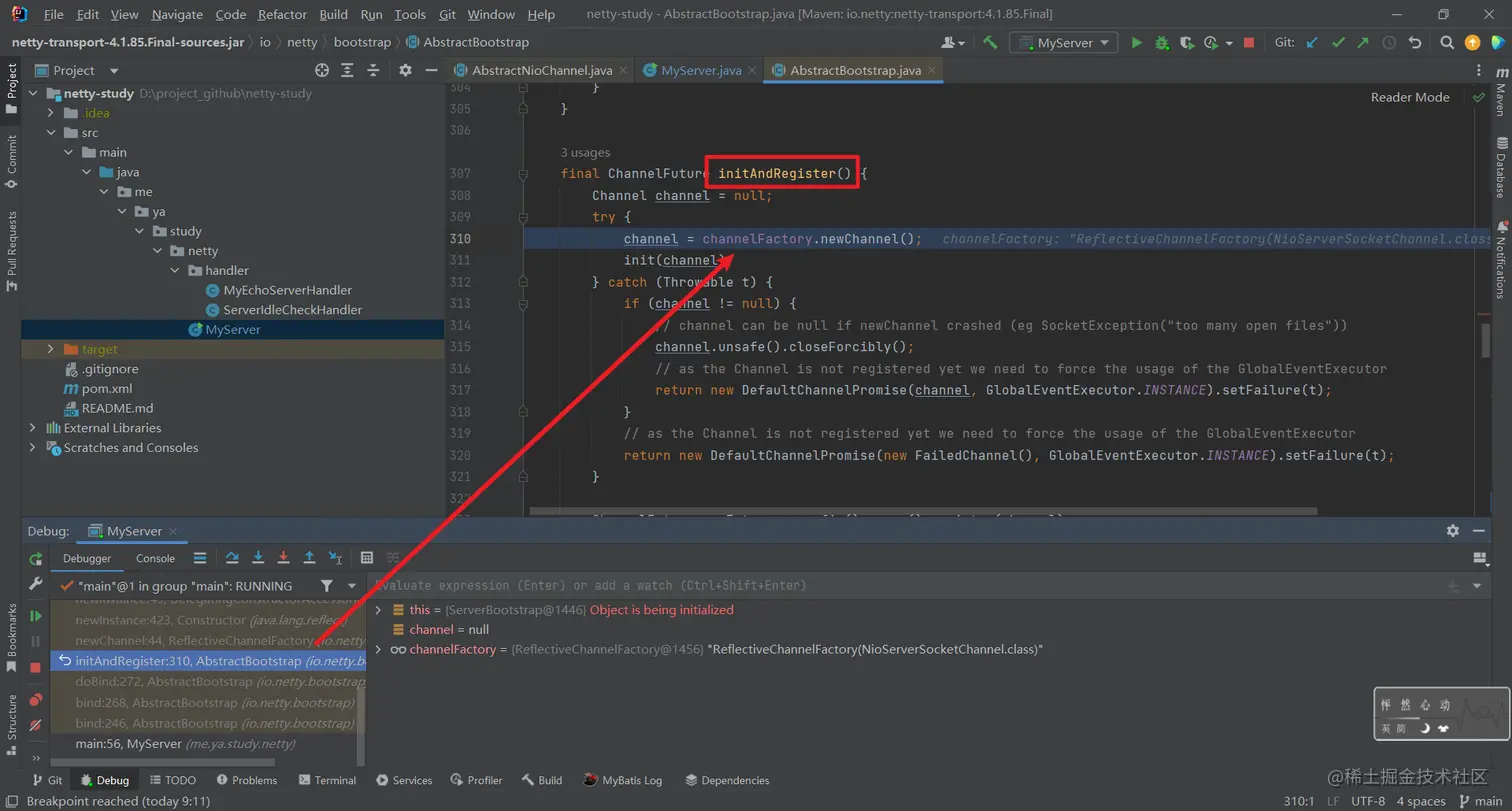The image size is (1512, 811).
Task: Expand the 'this' variable node
Action: (378, 610)
